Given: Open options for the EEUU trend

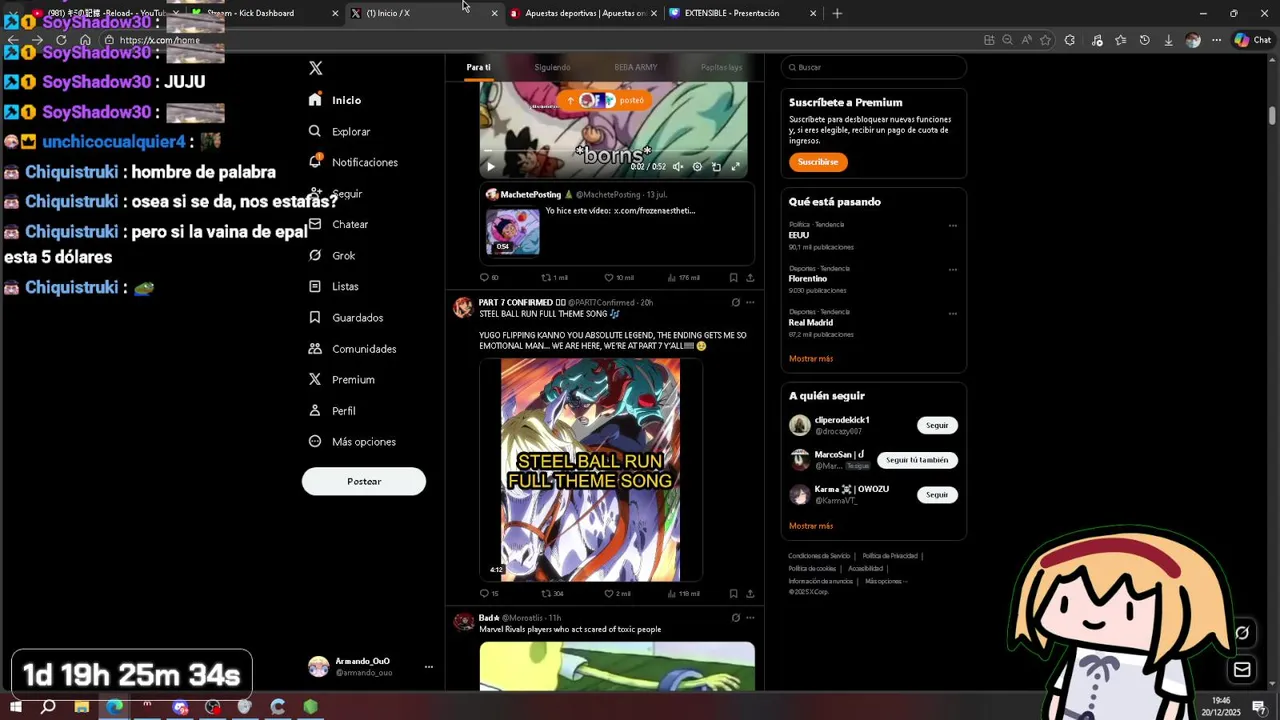Looking at the screenshot, I should 952,225.
